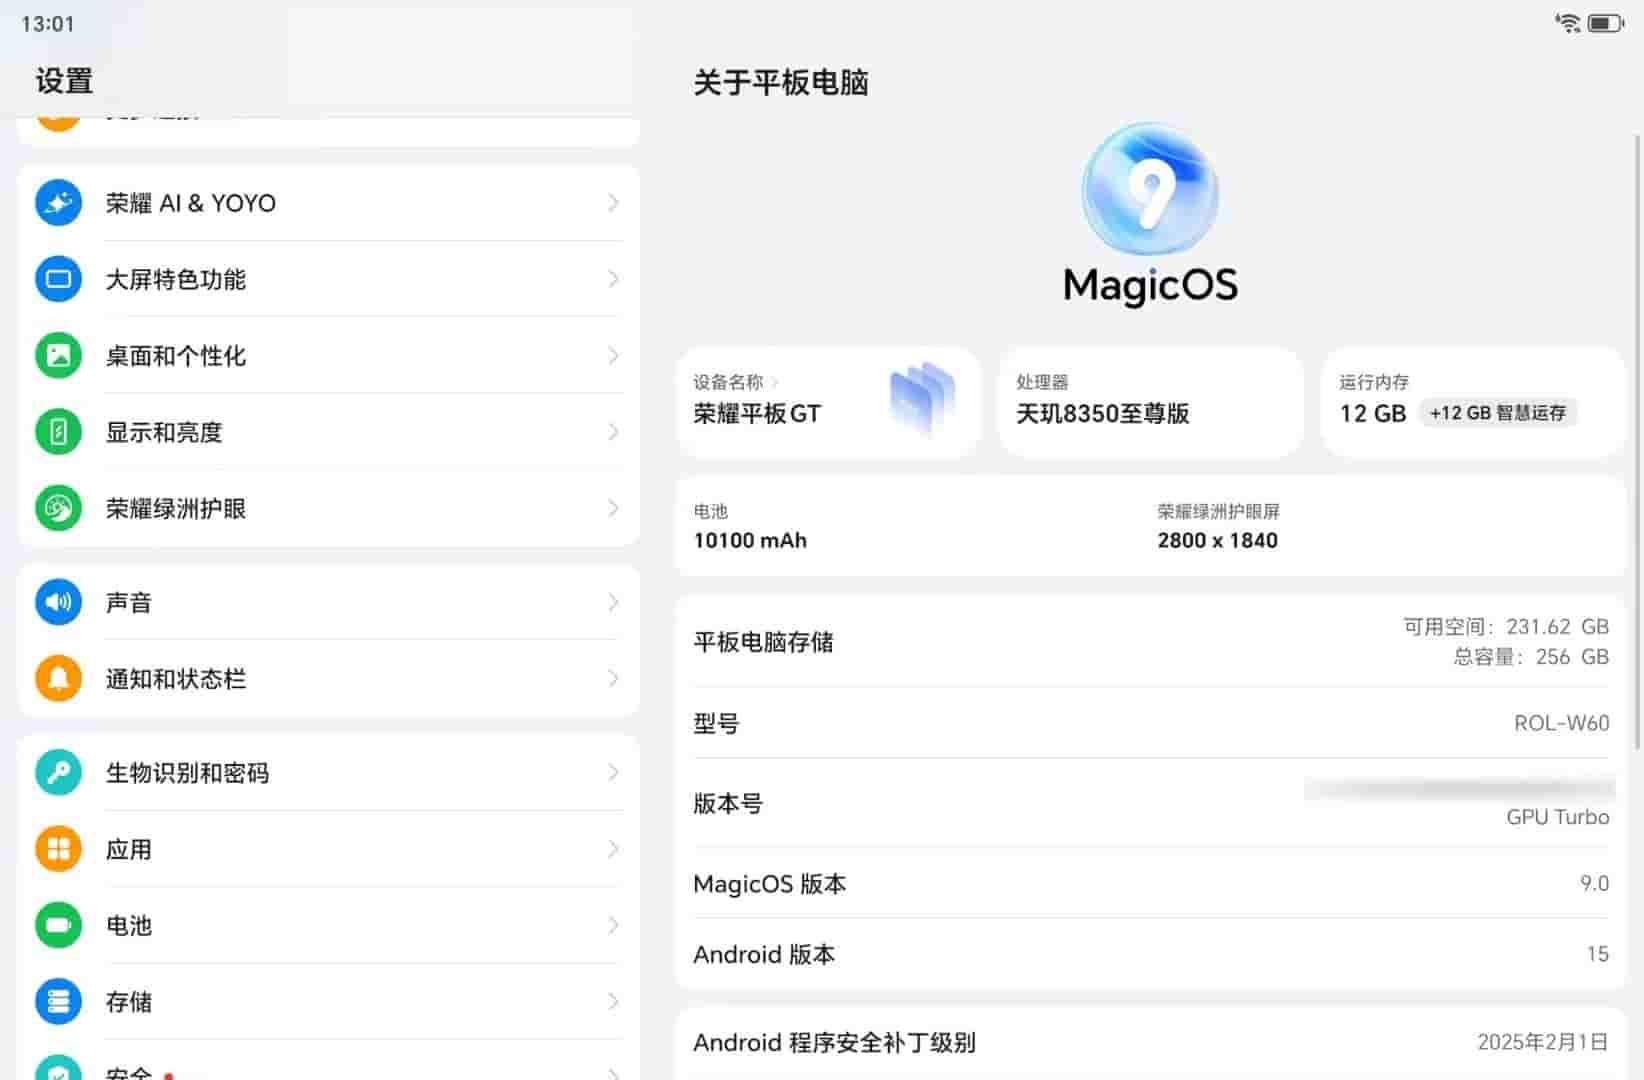Viewport: 1644px width, 1080px height.
Task: Click the 荣耀绿洲护眼 eye-care icon
Action: (58, 508)
